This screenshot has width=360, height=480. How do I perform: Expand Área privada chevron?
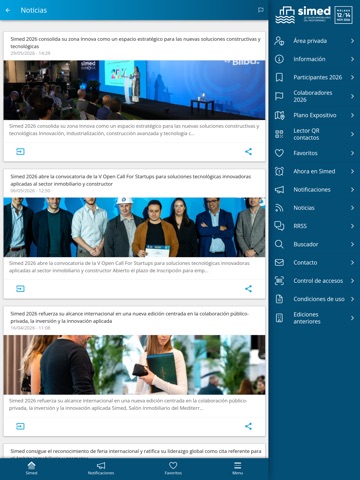[352, 41]
